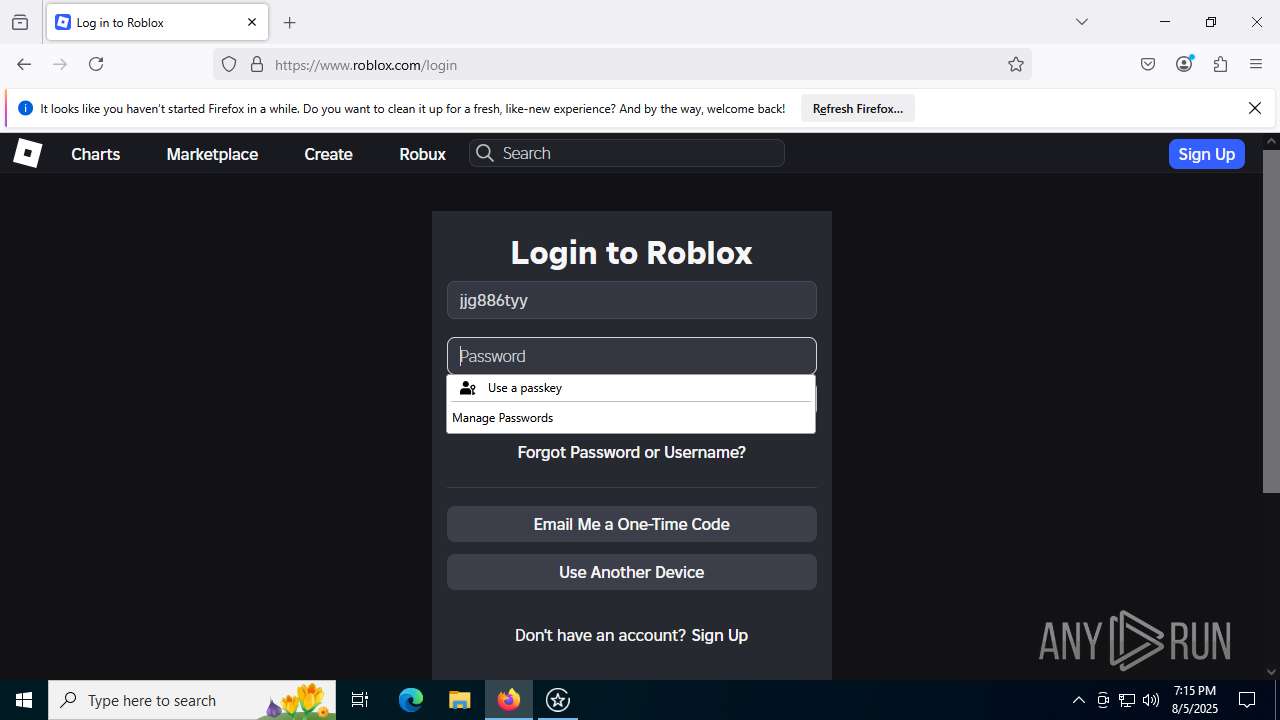
Task: Go forward one page
Action: (x=60, y=64)
